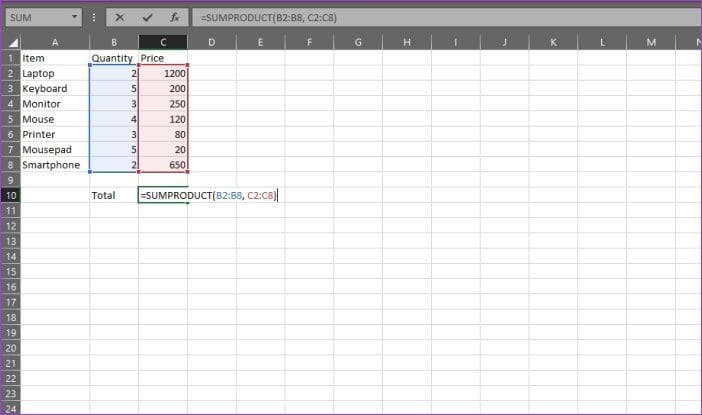Select column K header
This screenshot has height=415, width=702.
(553, 42)
